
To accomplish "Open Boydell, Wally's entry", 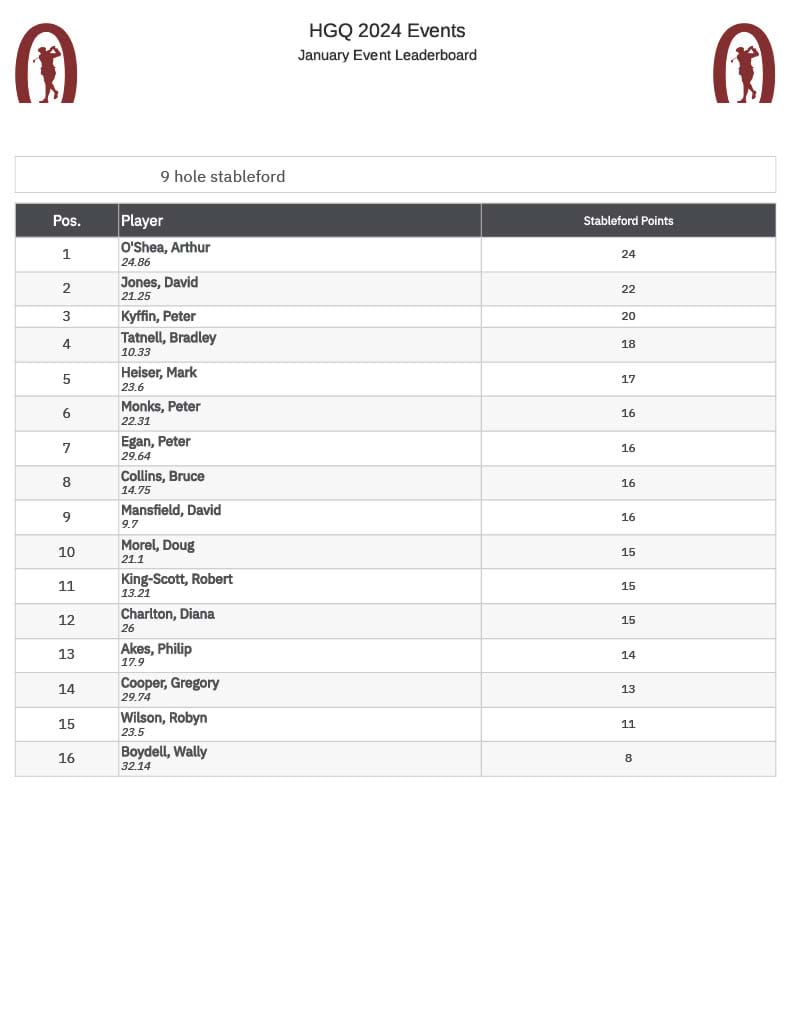I will point(164,752).
